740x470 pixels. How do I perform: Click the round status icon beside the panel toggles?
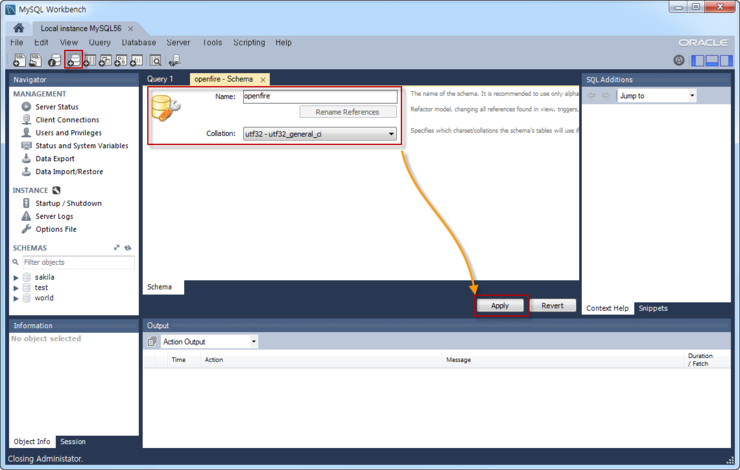[x=679, y=60]
